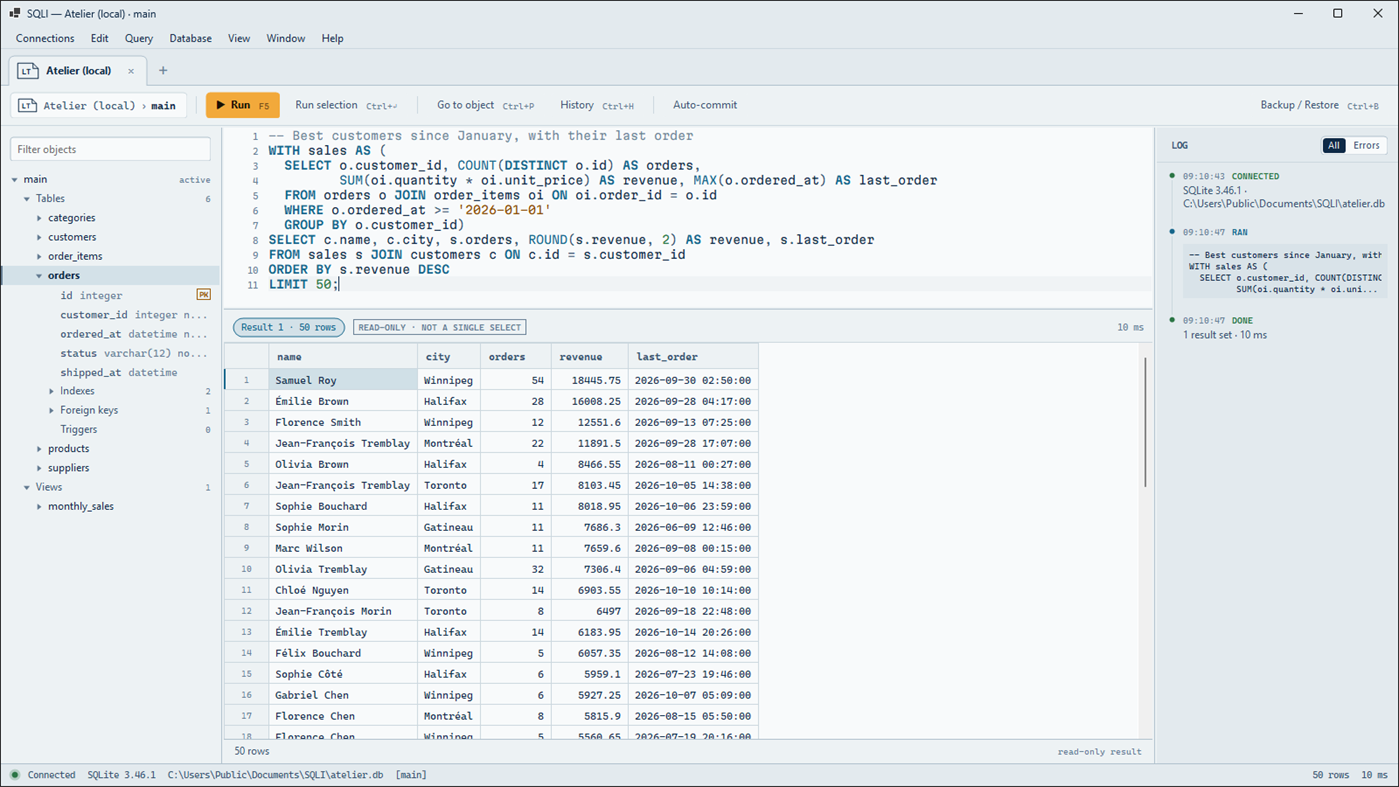
Task: Collapse the Views group
Action: 27,487
